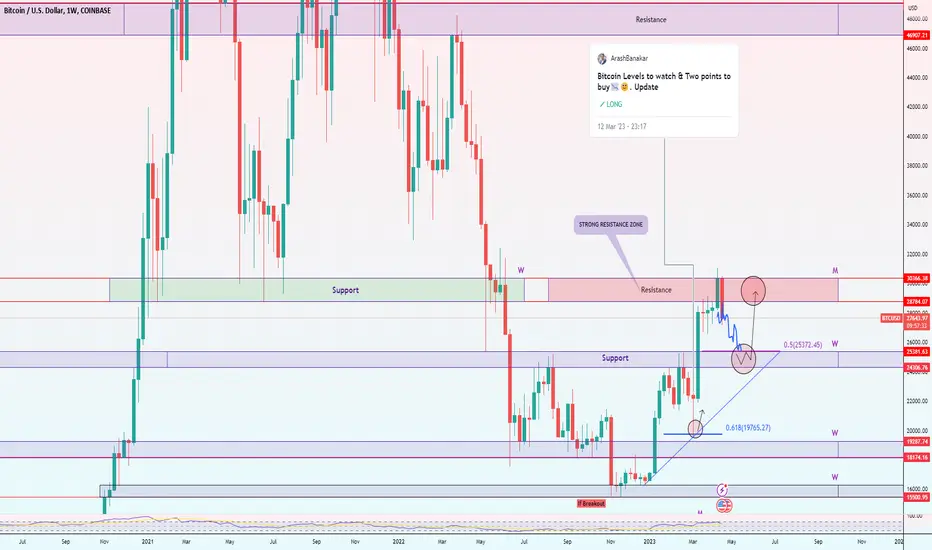Screen dimensions: 932x550
Task: Click ArashBanakar's avatar in the idea card
Action: [602, 58]
